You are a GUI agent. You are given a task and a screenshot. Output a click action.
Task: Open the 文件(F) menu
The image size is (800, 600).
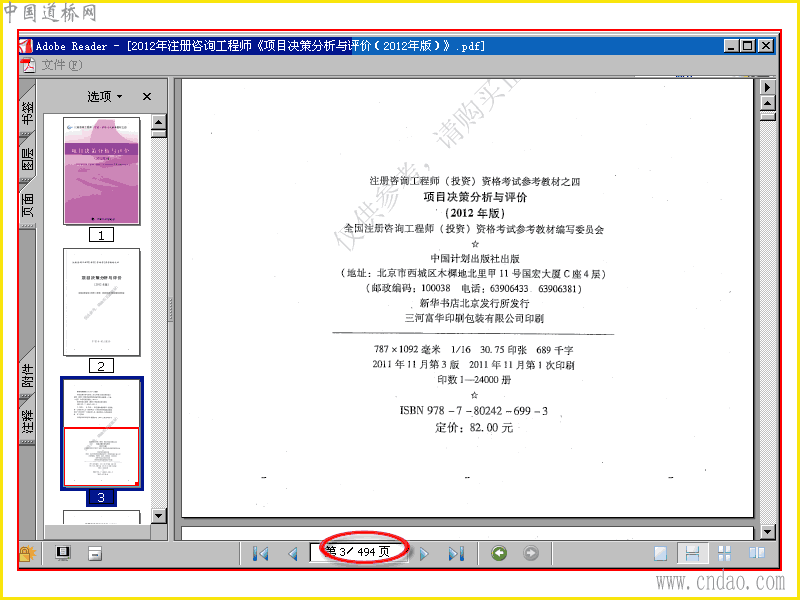tap(61, 65)
